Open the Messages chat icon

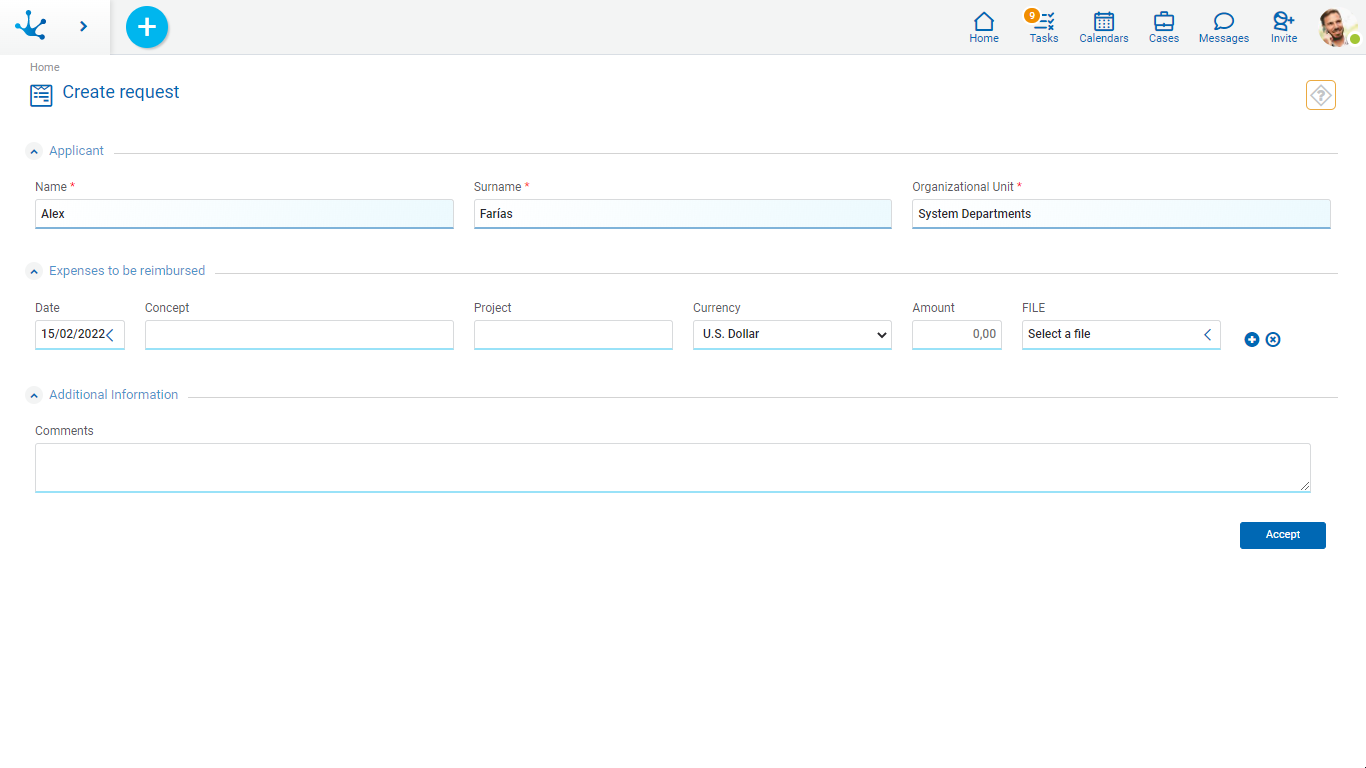1224,27
